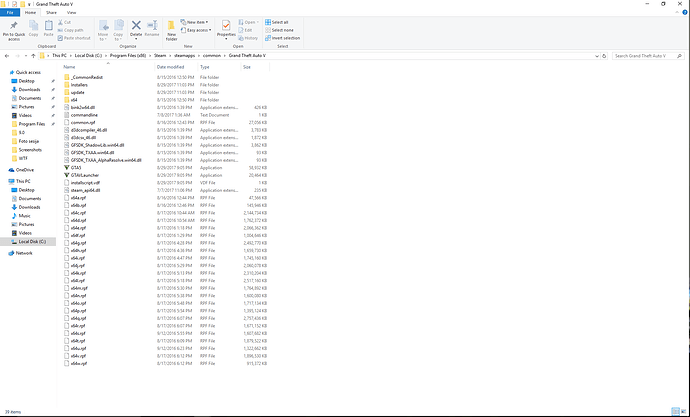Open the Delete options arrow
The width and height of the screenshot is (690, 417).
[x=136, y=39]
